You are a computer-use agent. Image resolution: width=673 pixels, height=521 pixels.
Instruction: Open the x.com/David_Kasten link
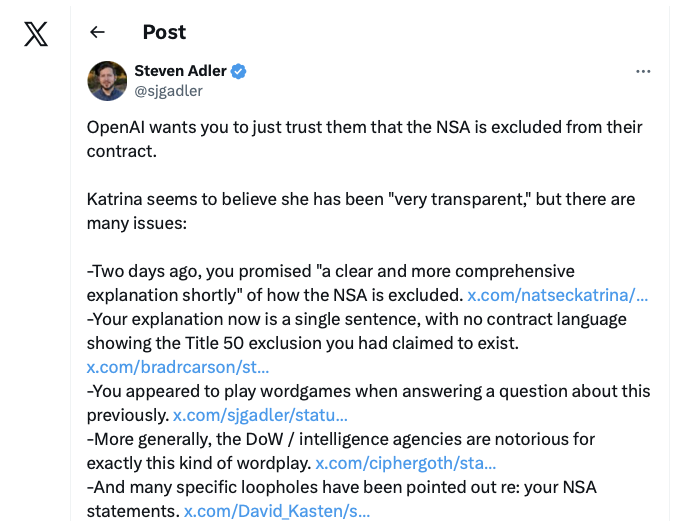click(x=277, y=511)
